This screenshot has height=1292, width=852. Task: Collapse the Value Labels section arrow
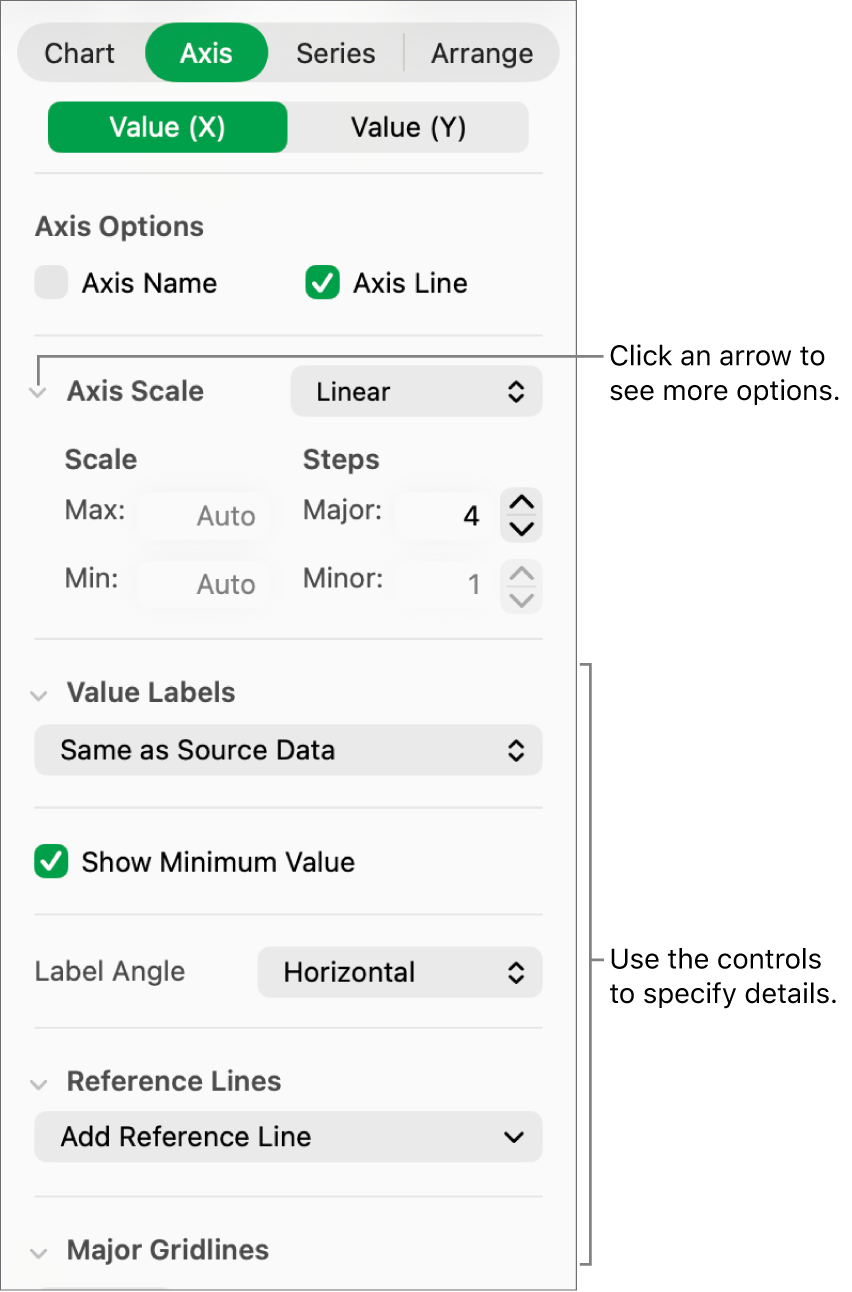click(38, 695)
